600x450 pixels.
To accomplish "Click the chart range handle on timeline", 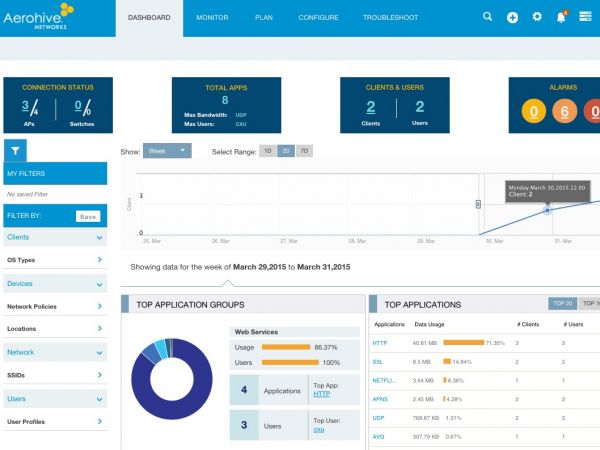I will pos(478,204).
